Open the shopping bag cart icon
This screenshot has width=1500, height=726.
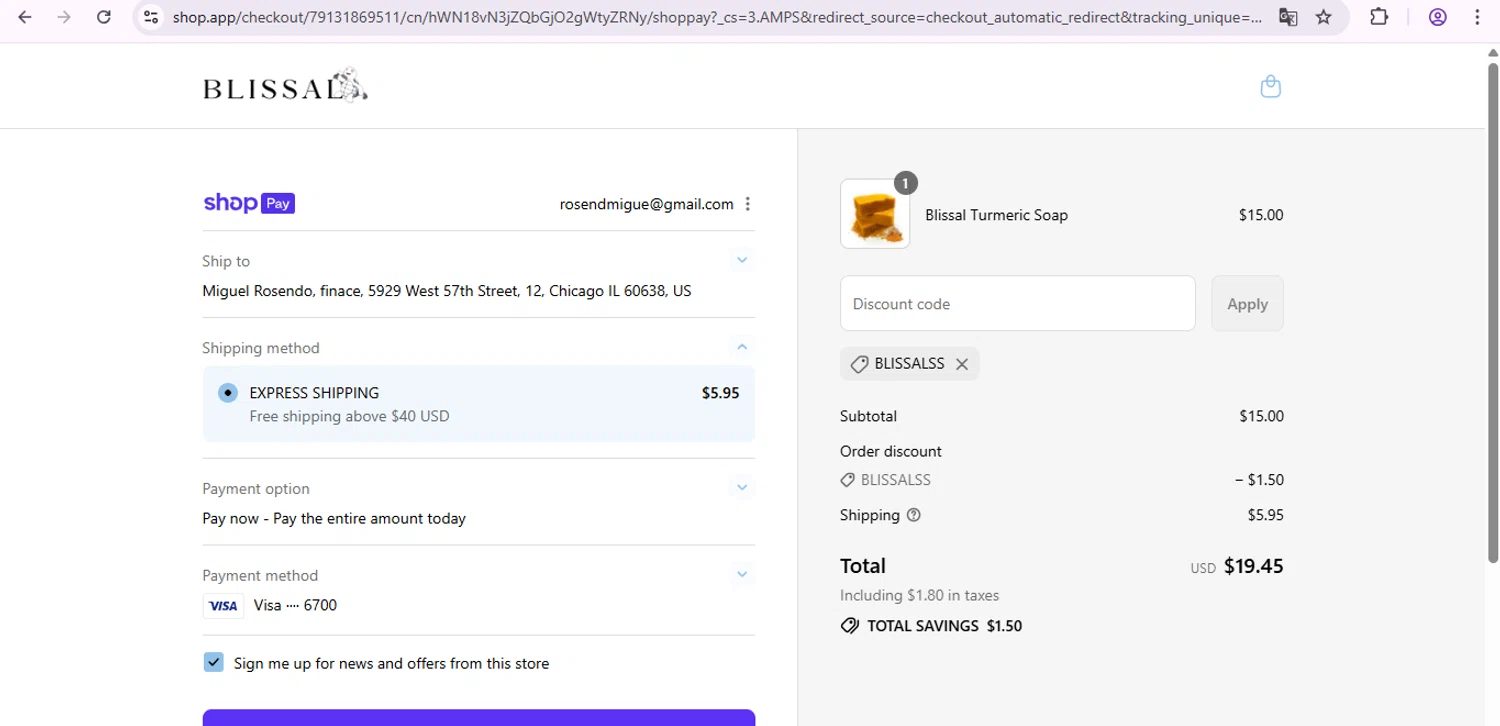pyautogui.click(x=1271, y=87)
